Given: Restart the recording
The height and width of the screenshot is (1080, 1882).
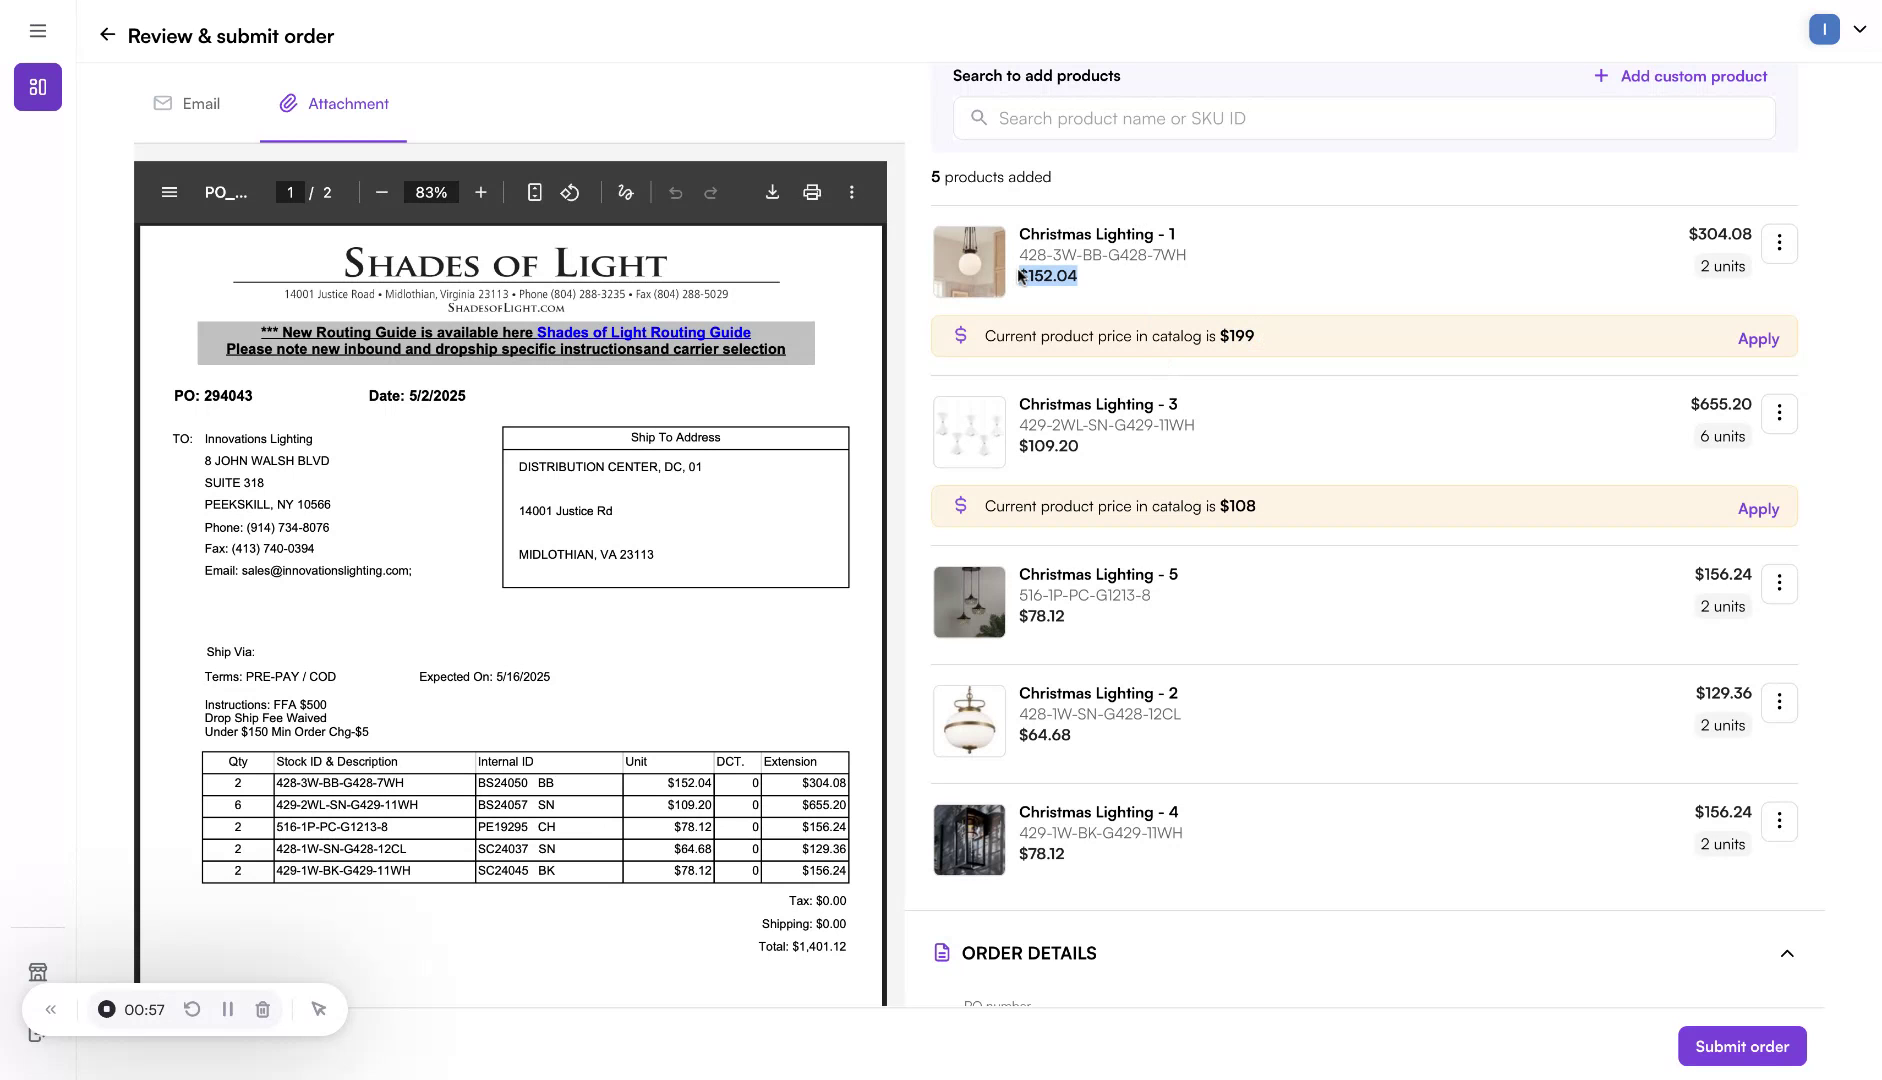Looking at the screenshot, I should click(192, 1009).
